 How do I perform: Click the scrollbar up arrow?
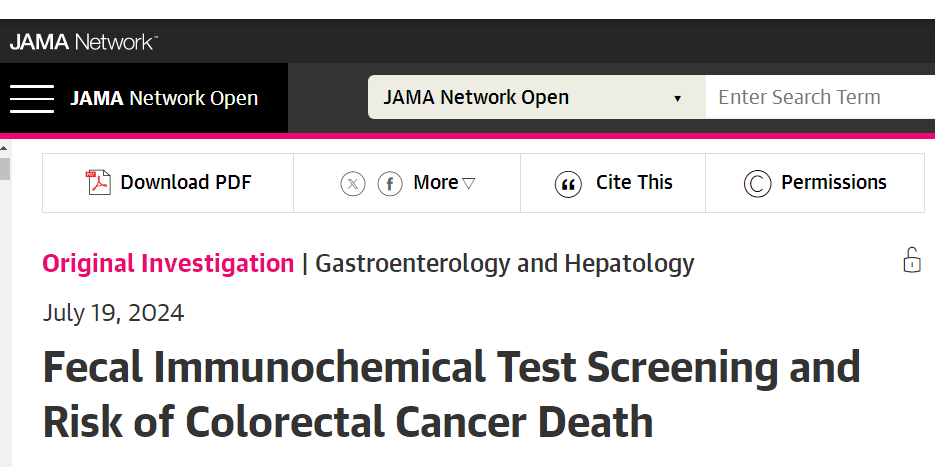click(x=5, y=149)
